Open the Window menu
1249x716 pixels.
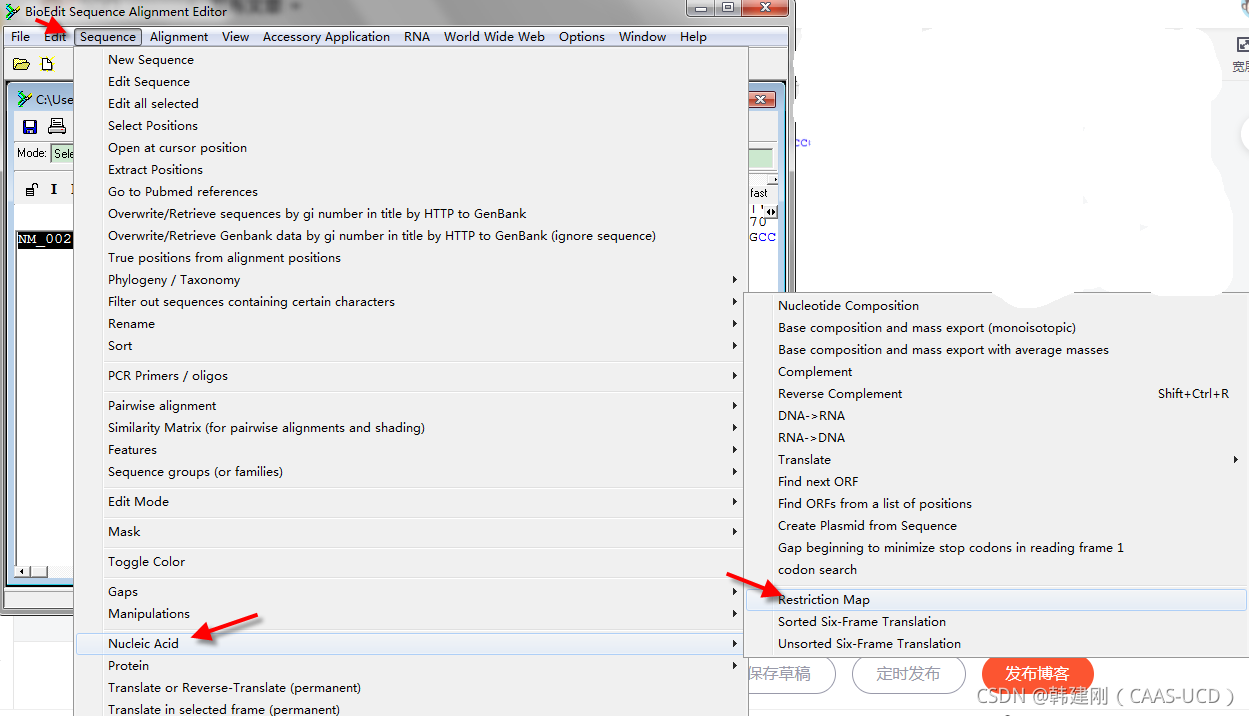642,37
